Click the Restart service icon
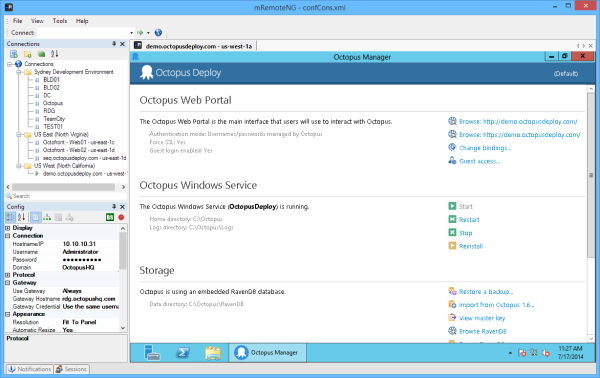 pos(452,219)
